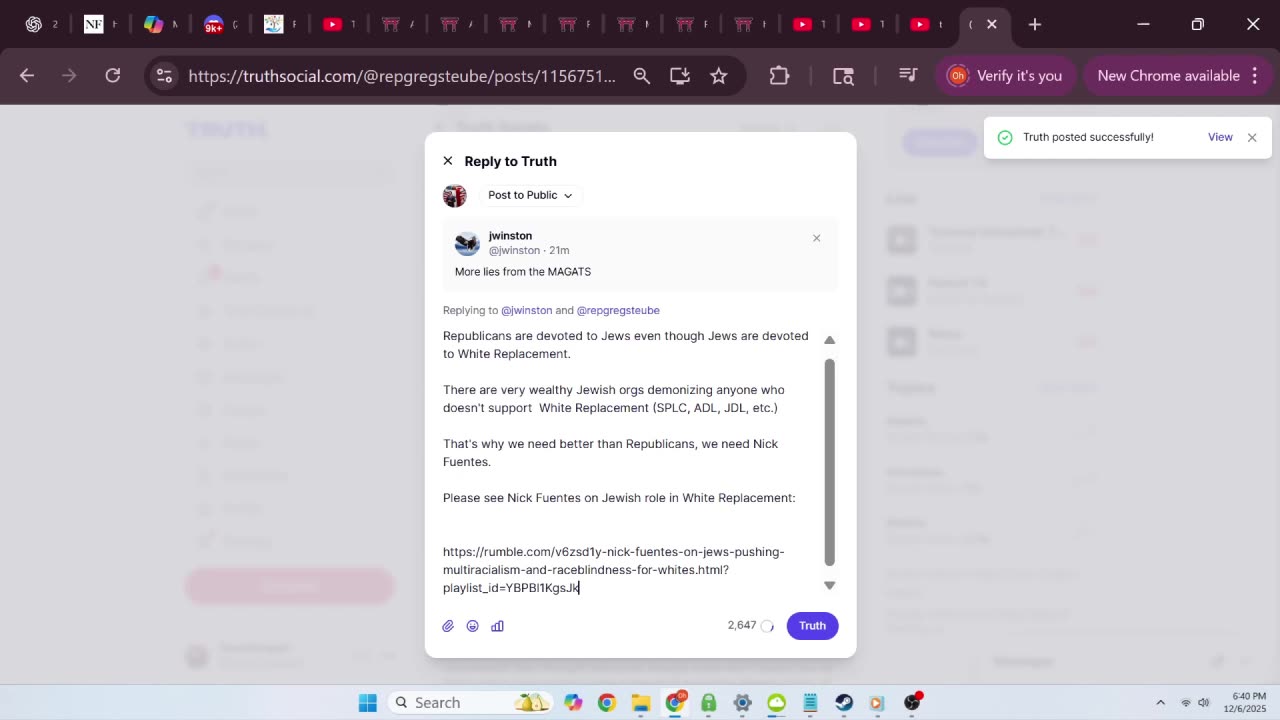Click the reply text scrollbar thumb
1280x720 pixels.
point(829,460)
